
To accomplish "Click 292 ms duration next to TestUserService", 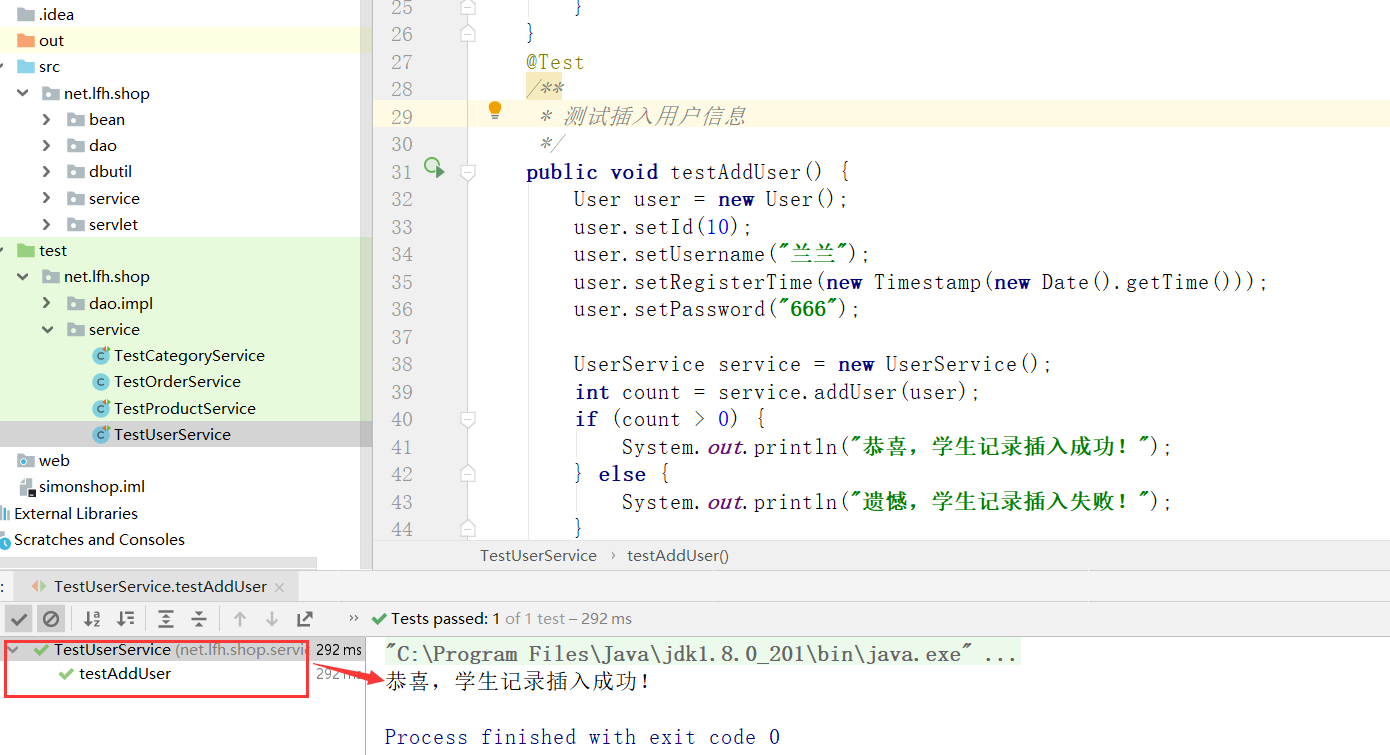I will (x=339, y=650).
